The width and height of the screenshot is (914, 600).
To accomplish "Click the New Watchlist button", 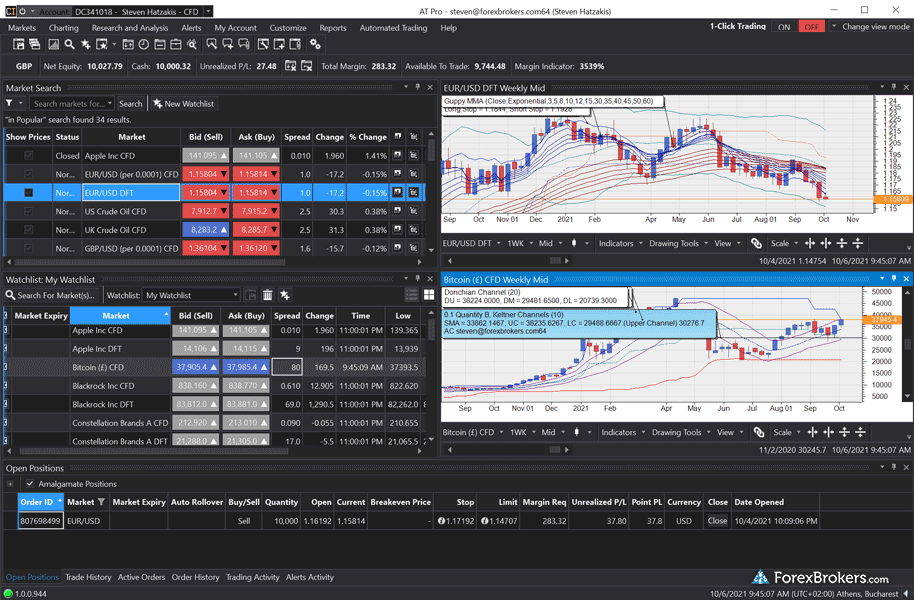I will pos(184,103).
